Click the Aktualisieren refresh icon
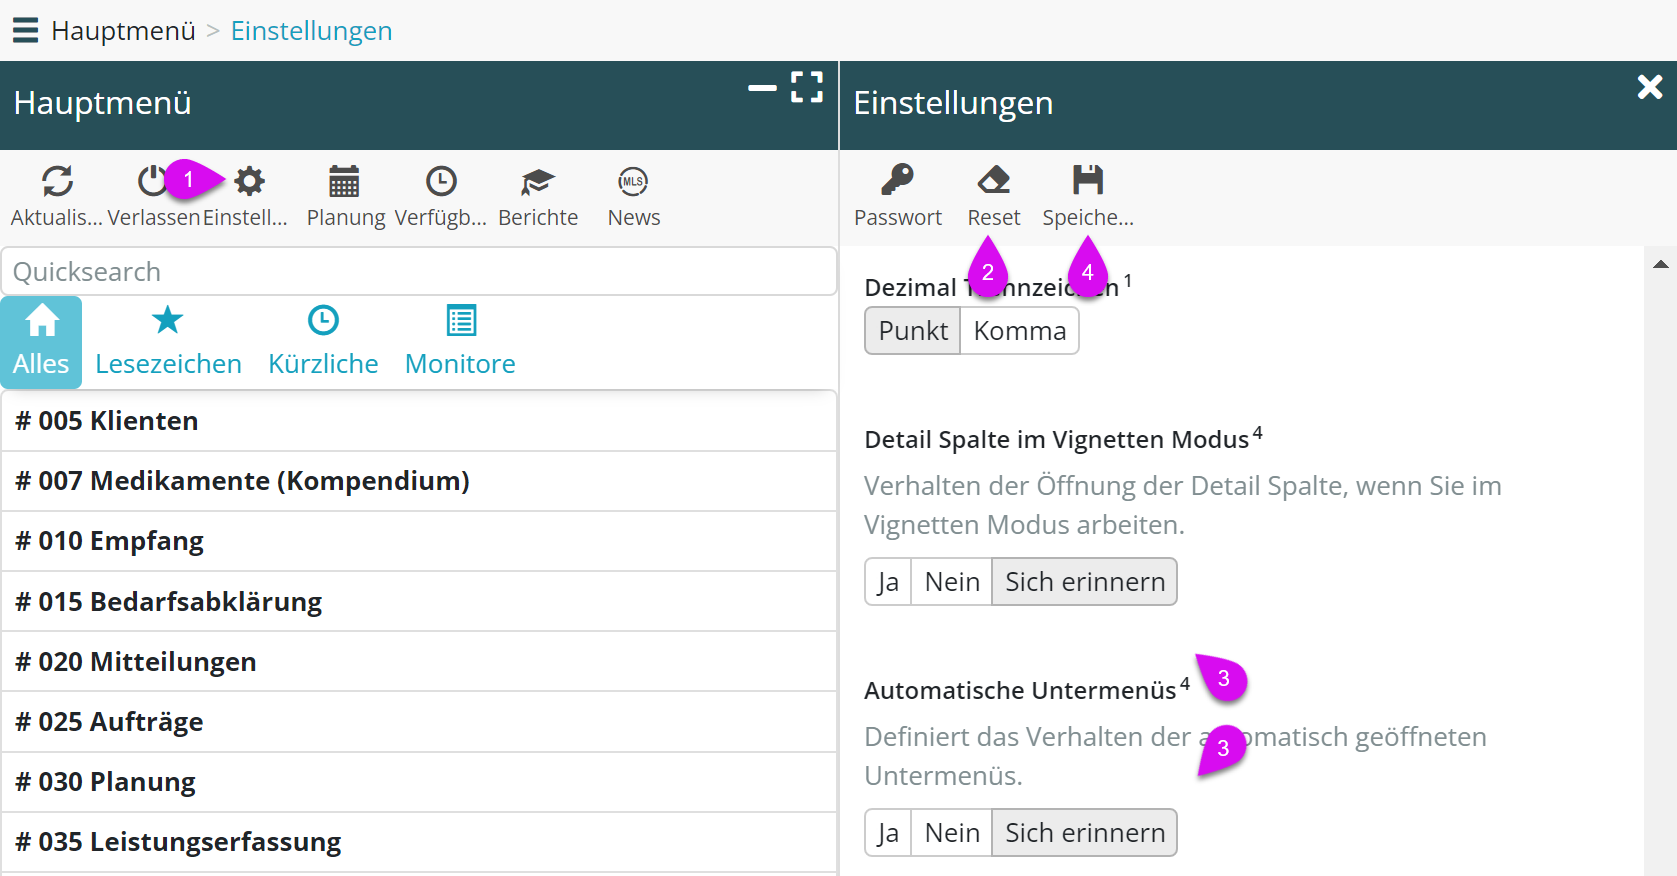The image size is (1677, 876). (x=57, y=182)
